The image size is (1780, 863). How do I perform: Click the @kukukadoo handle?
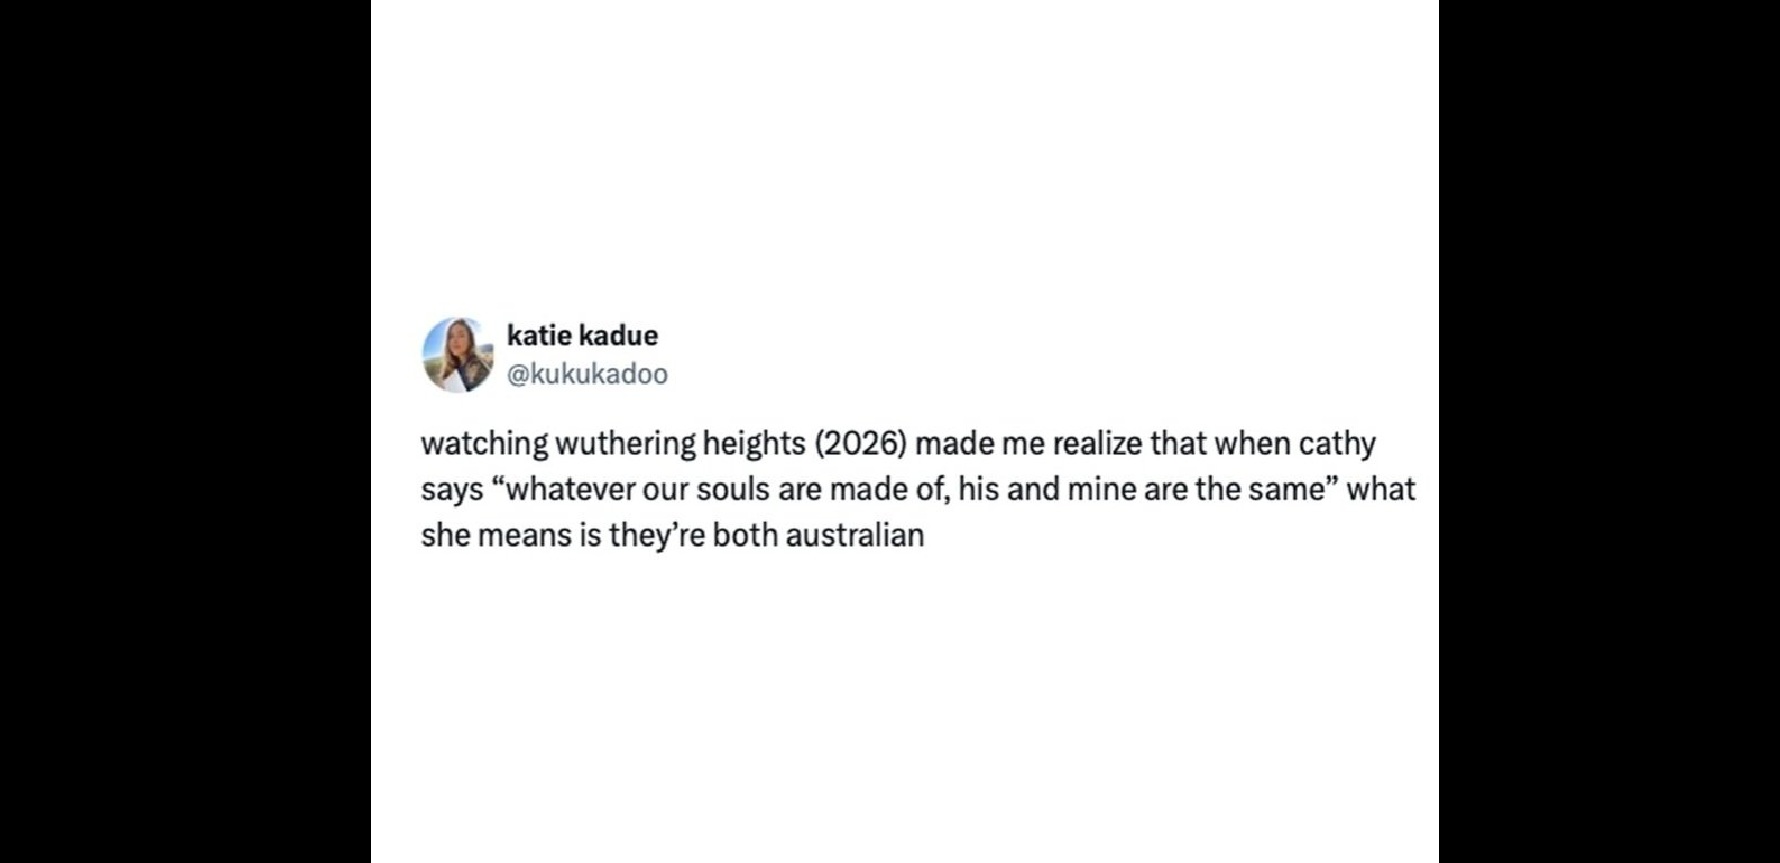pos(587,374)
